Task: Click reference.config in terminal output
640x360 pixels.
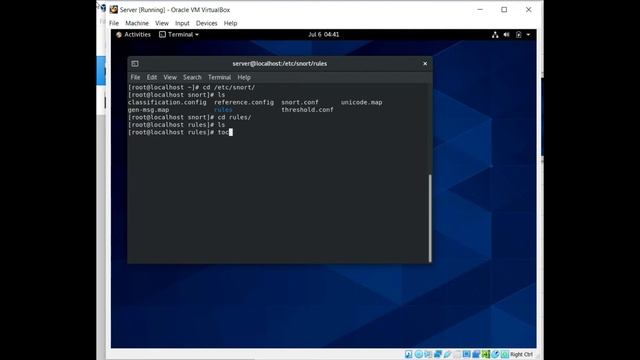Action: [x=244, y=102]
